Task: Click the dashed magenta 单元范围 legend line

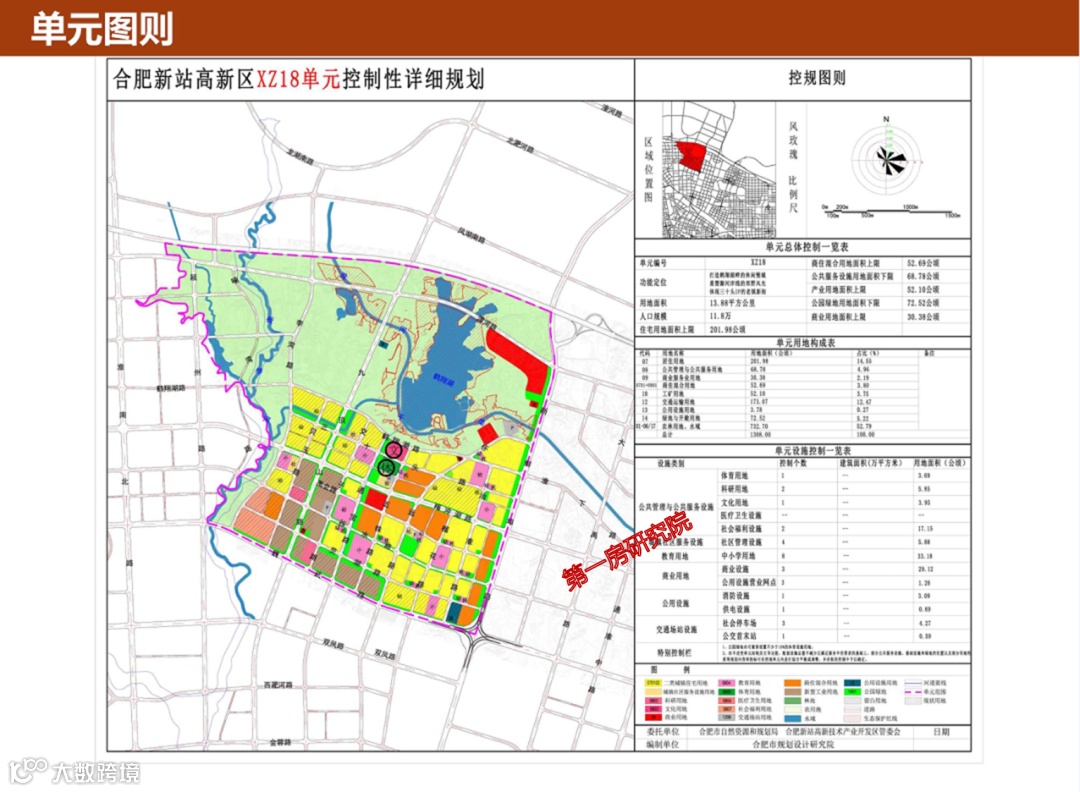Action: click(913, 691)
